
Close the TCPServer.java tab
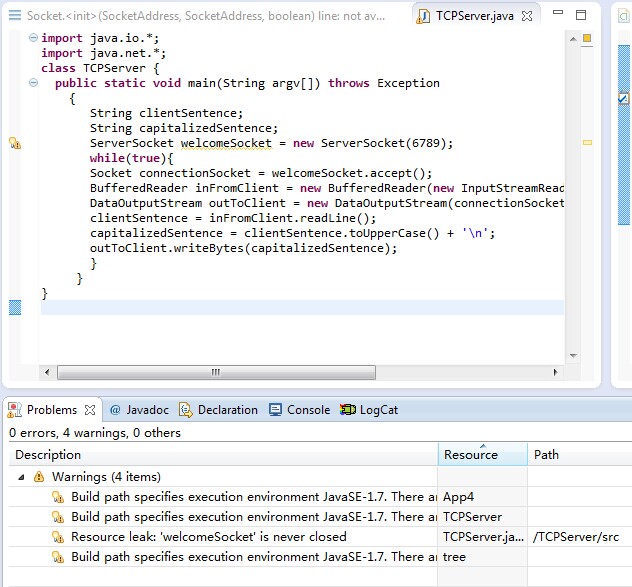[x=527, y=16]
